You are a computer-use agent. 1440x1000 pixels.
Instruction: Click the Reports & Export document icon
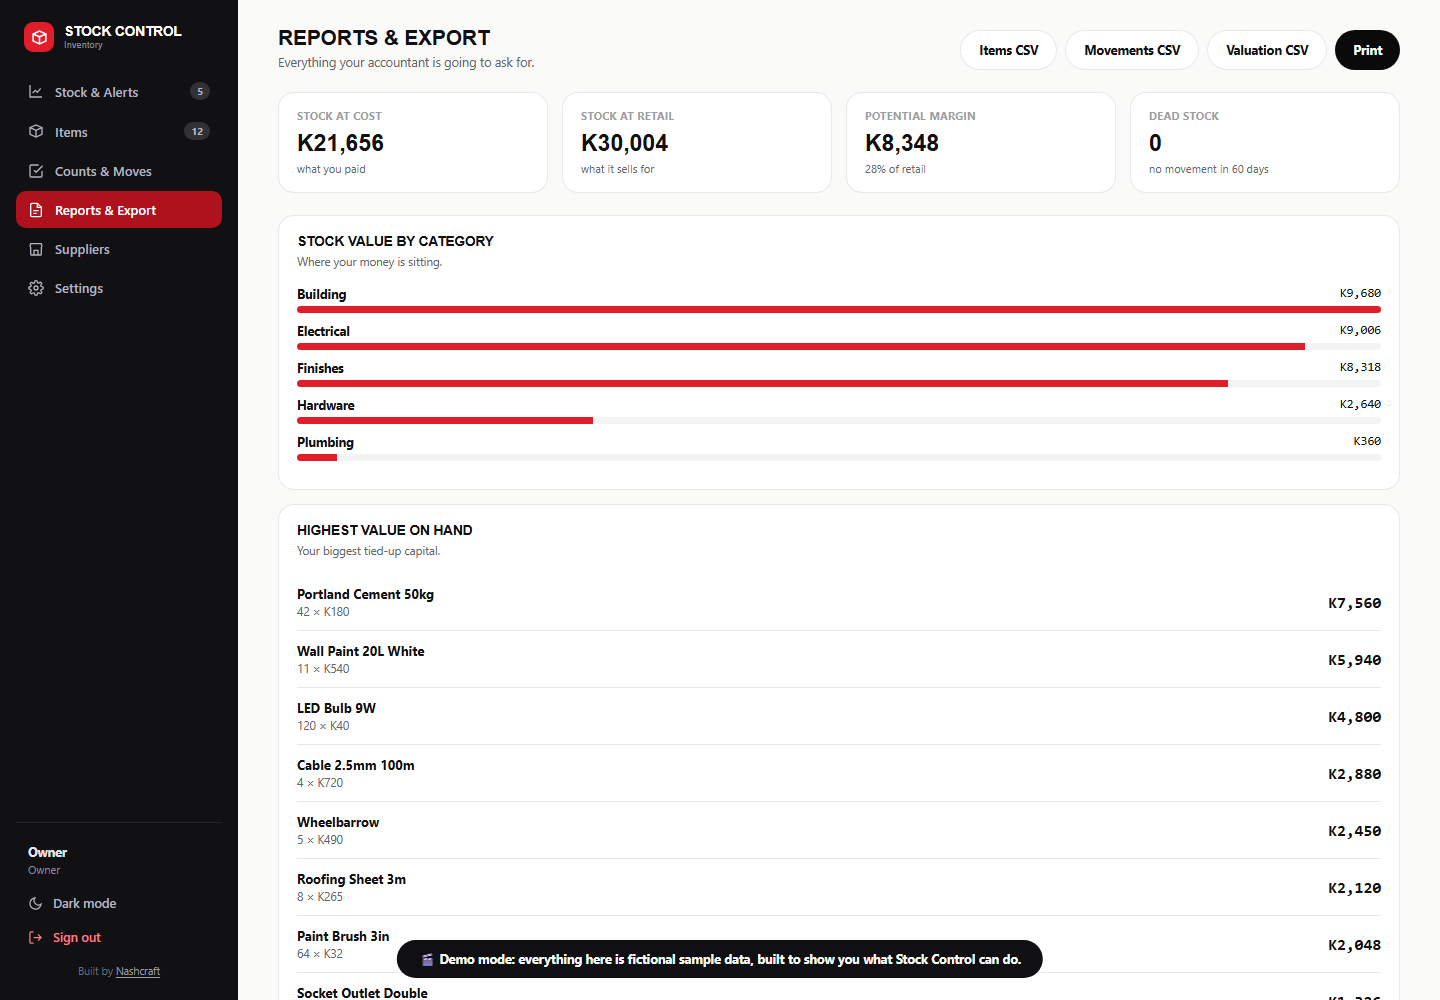[x=36, y=210]
